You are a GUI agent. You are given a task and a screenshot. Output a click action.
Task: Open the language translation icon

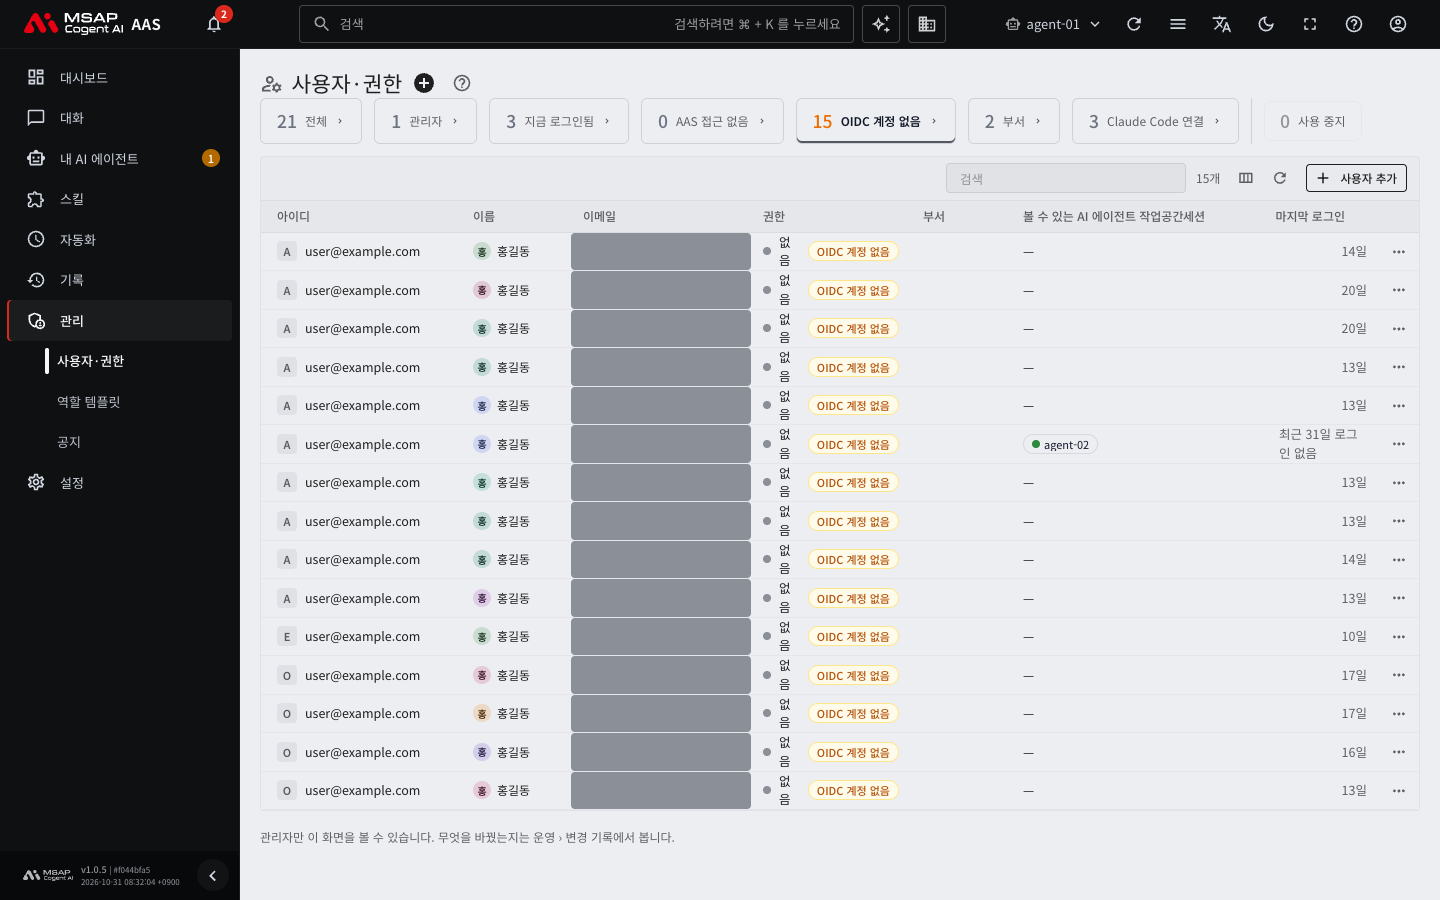tap(1222, 24)
